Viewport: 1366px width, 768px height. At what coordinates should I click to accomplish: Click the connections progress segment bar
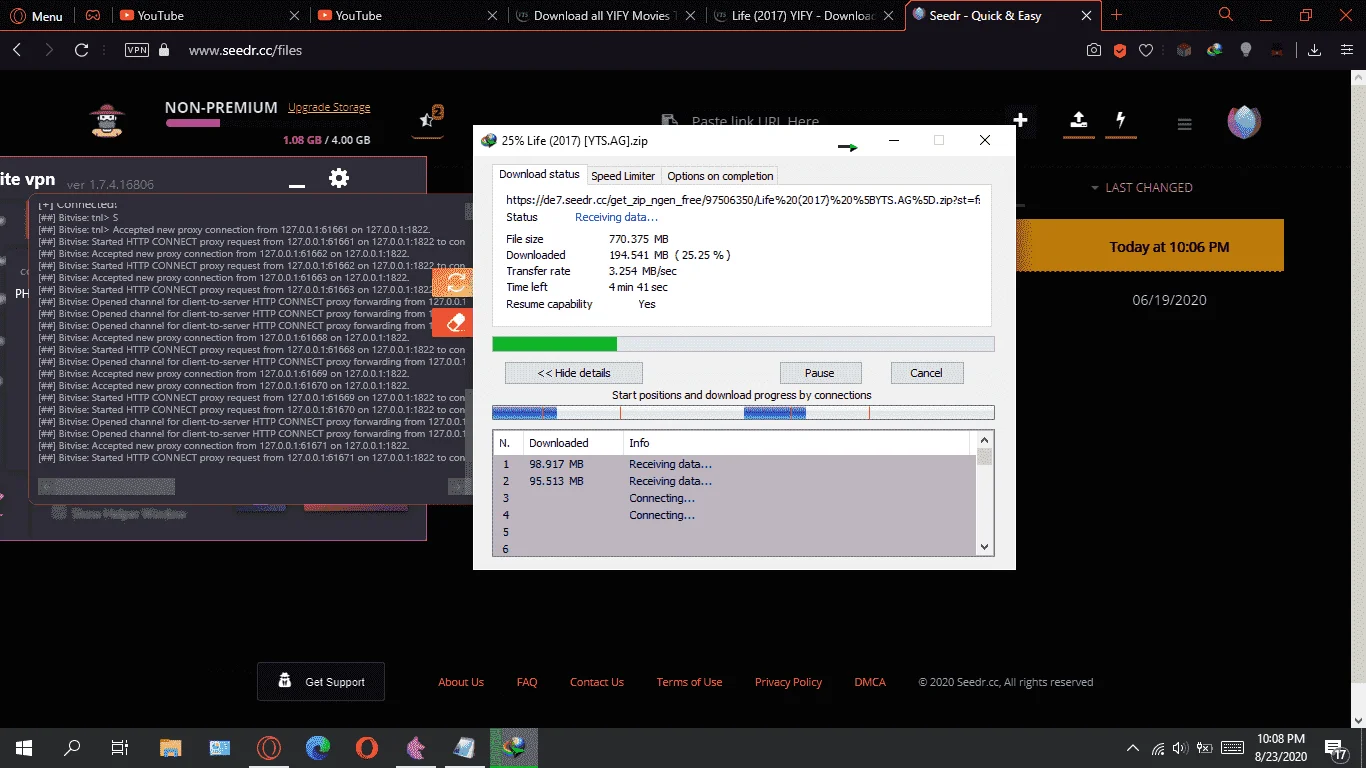click(x=744, y=412)
